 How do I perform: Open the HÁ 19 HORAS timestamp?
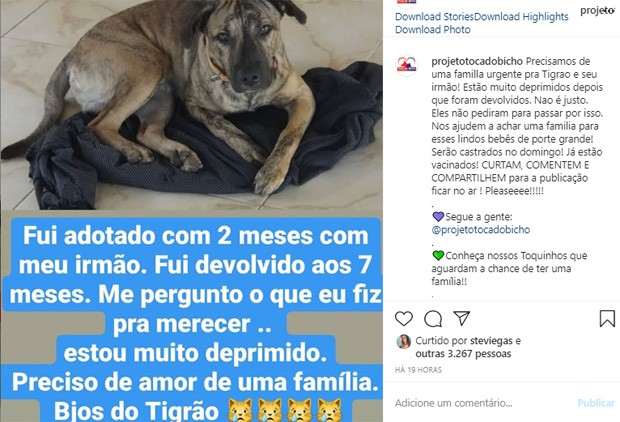click(x=418, y=370)
